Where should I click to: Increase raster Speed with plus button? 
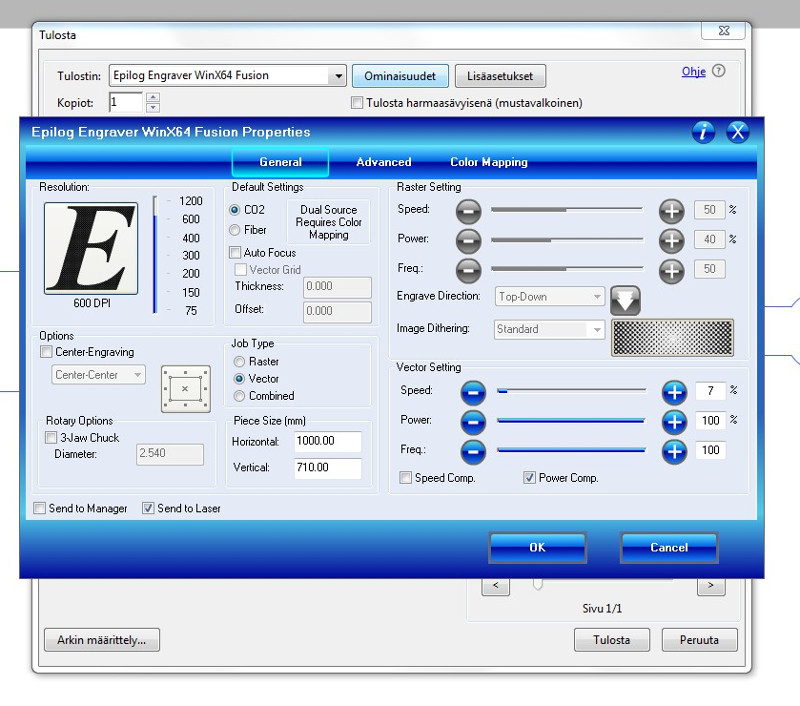click(x=671, y=211)
